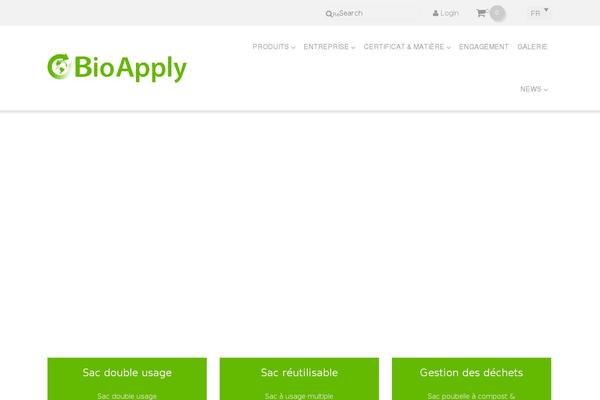
Task: Focus the Search input field
Action: pyautogui.click(x=373, y=13)
